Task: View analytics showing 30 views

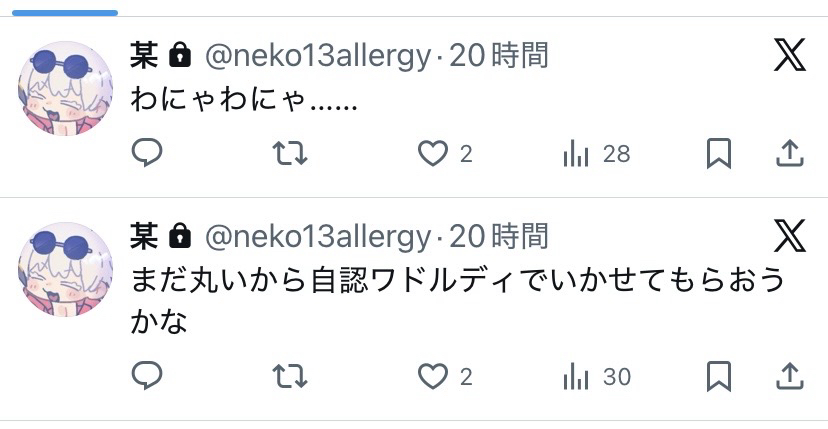Action: [596, 376]
